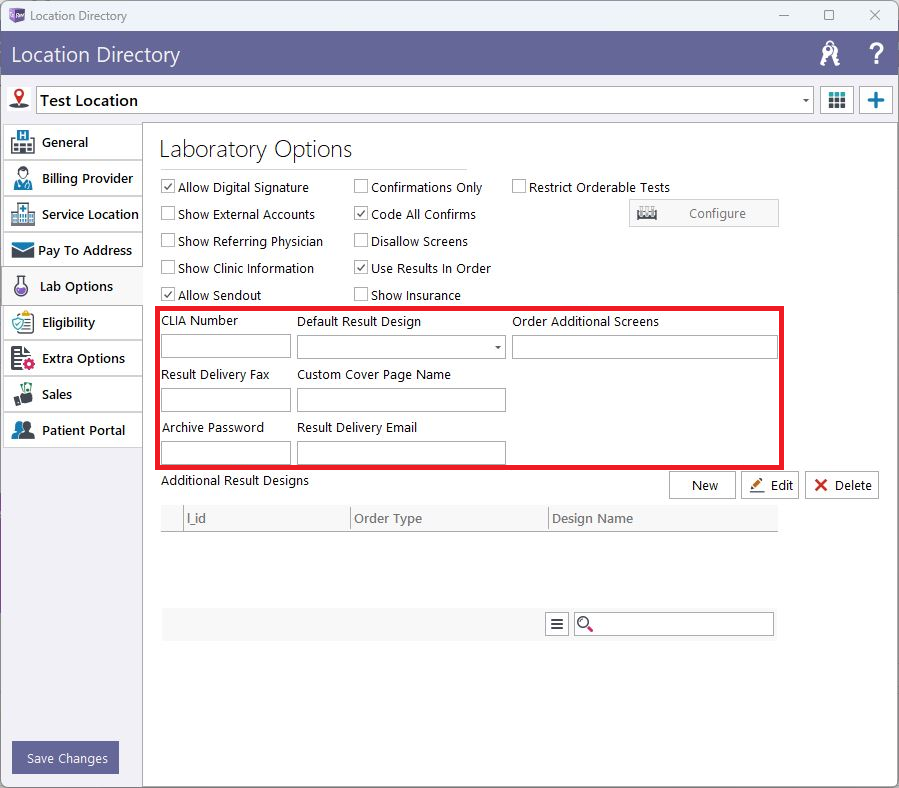899x788 pixels.
Task: Select the Pay To Address tab
Action: (73, 250)
